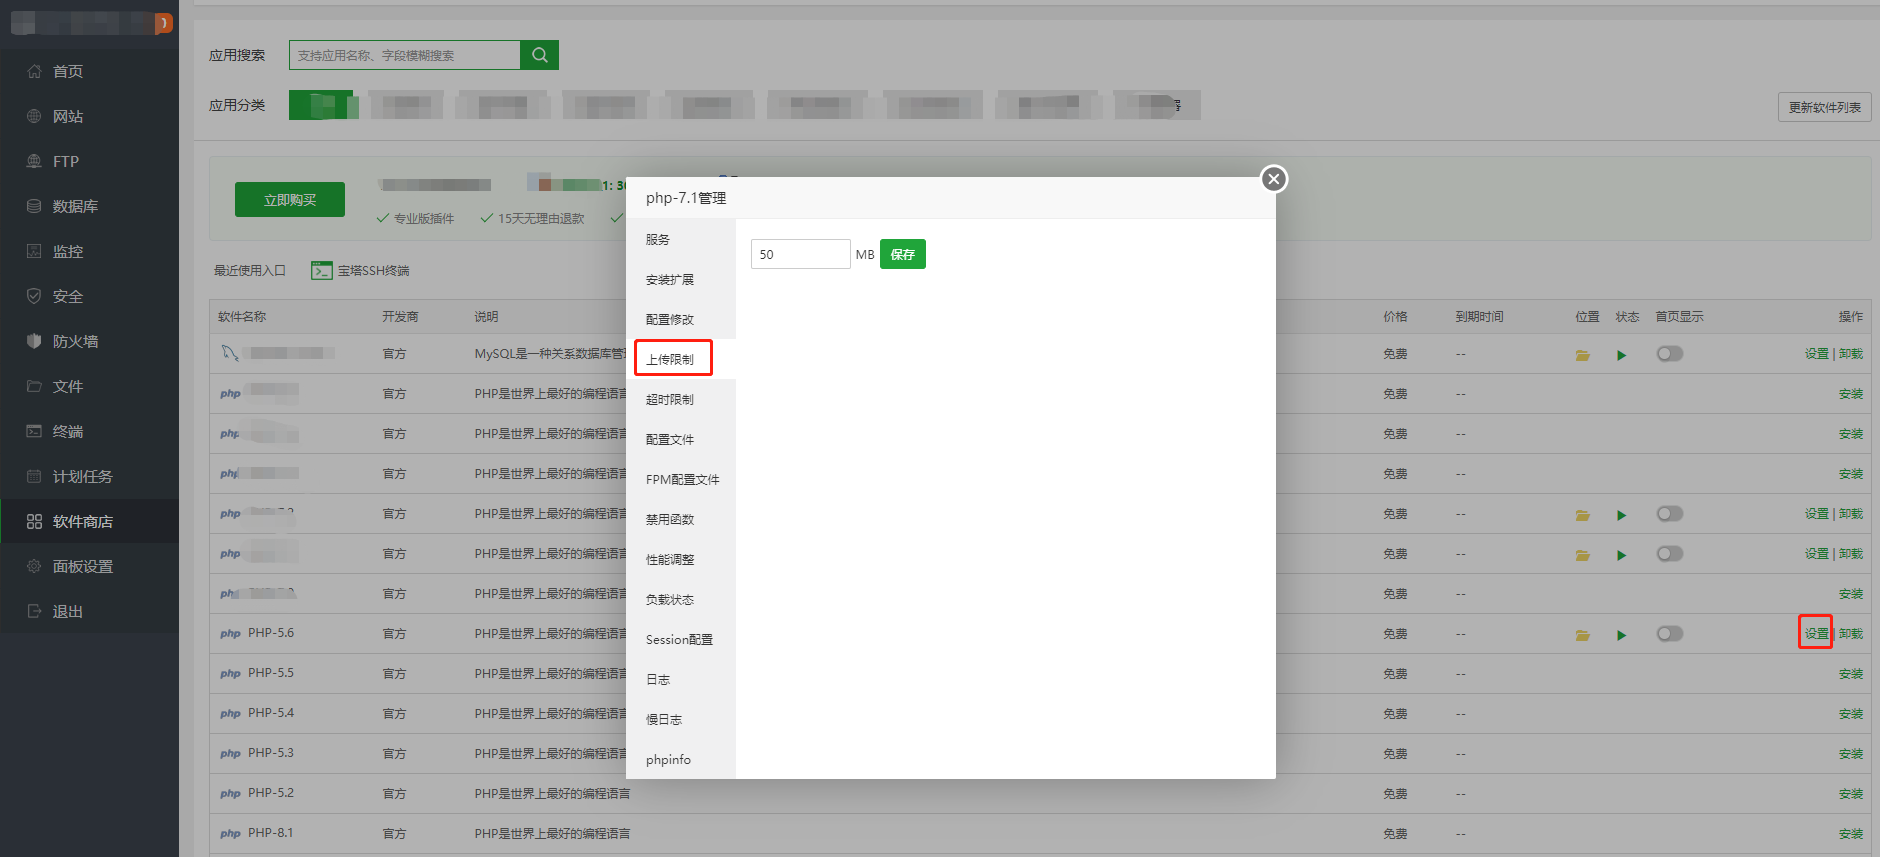The width and height of the screenshot is (1880, 857).
Task: Open the 宝塔SSH终端 terminal icon
Action: pos(321,271)
